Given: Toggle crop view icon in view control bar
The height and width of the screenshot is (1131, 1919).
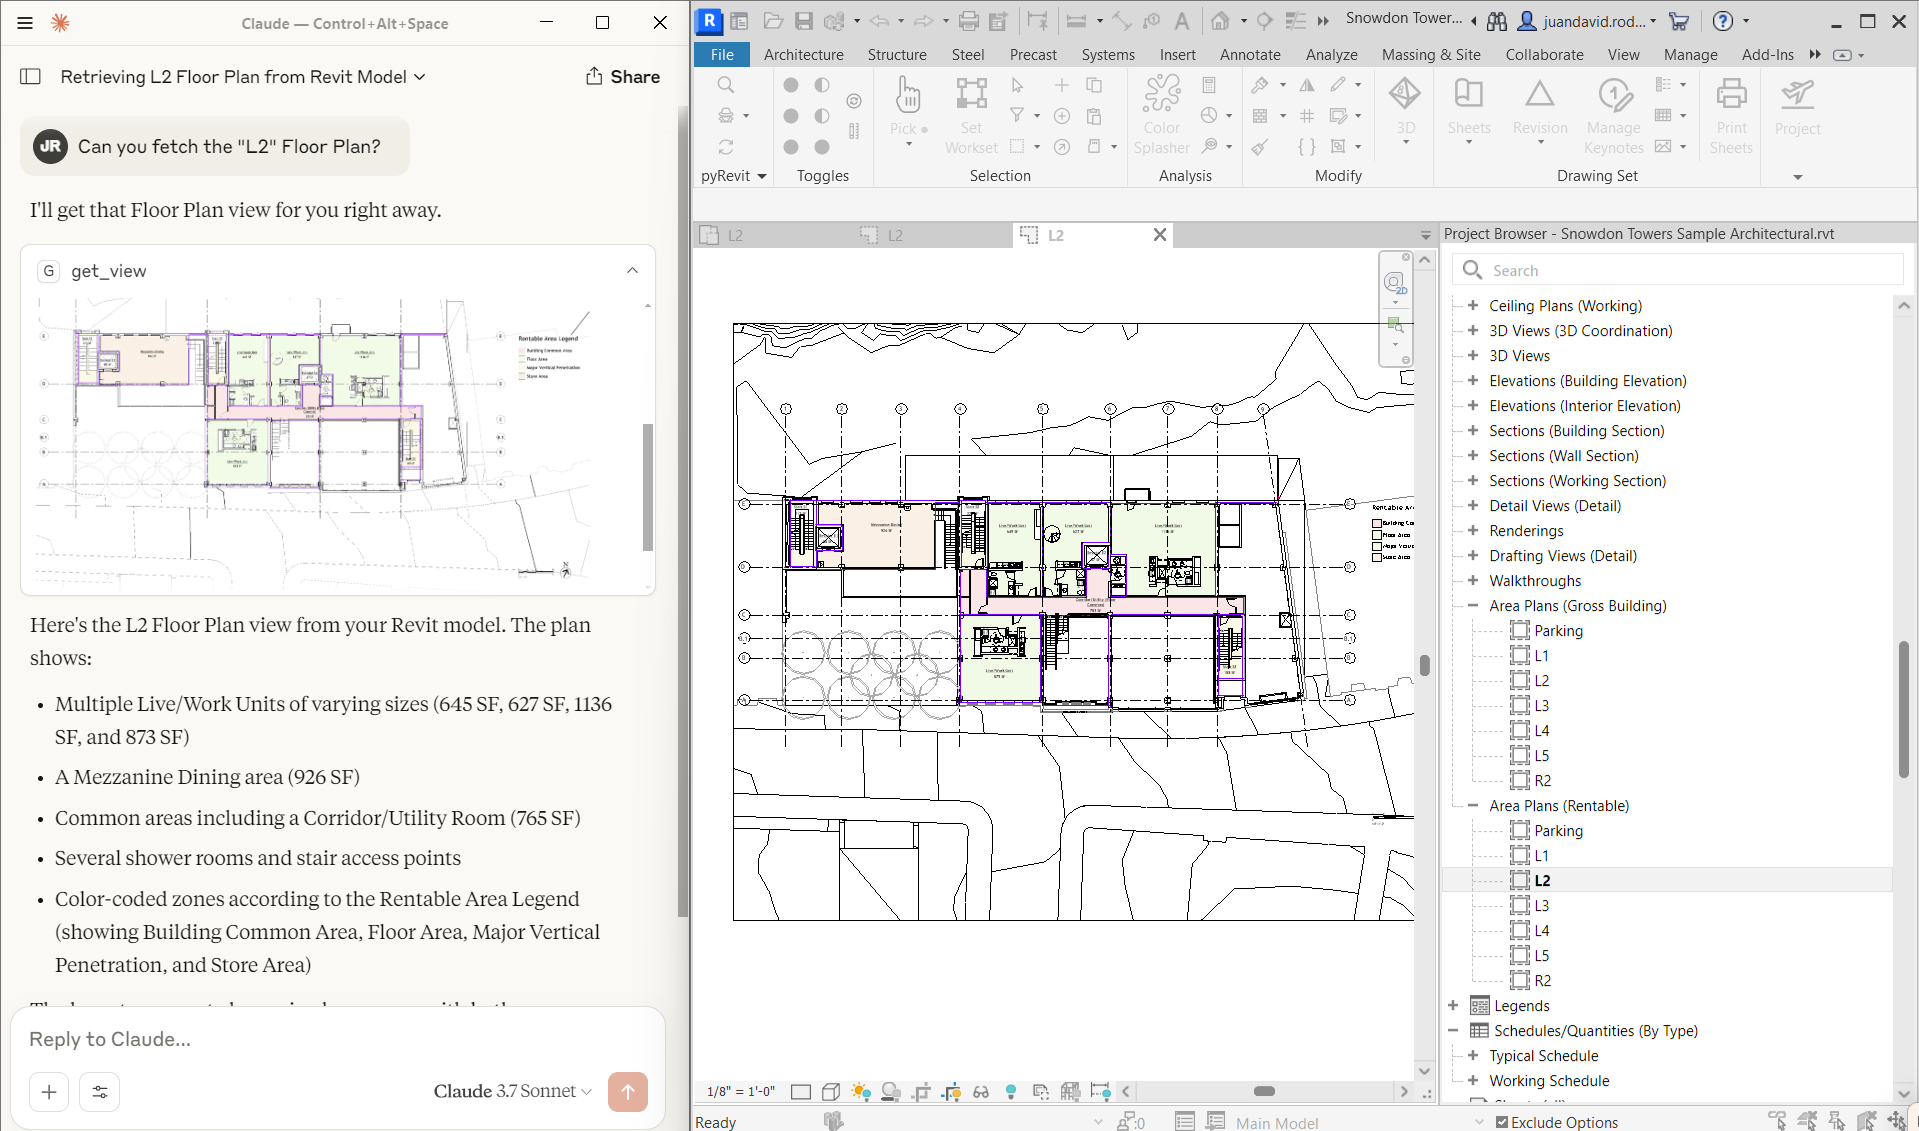Looking at the screenshot, I should tap(920, 1091).
